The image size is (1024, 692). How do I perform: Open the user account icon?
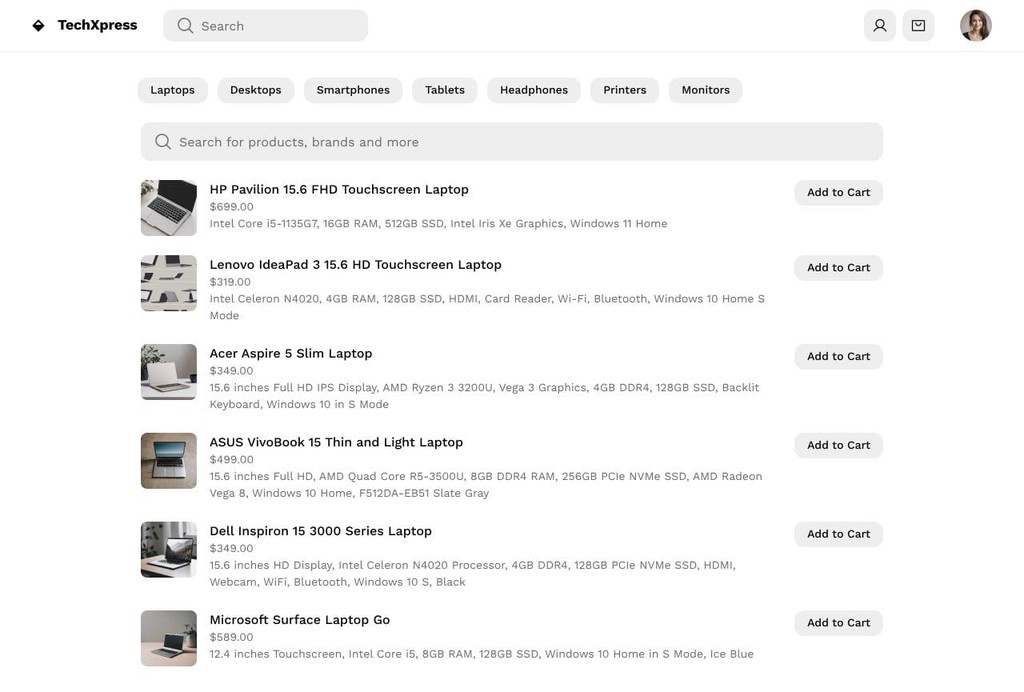click(880, 25)
